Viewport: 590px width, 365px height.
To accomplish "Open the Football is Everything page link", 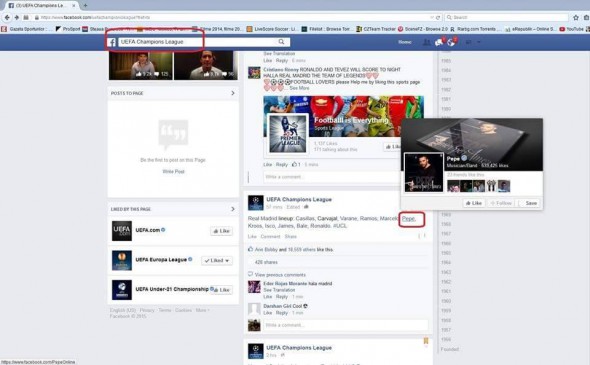I will 351,120.
